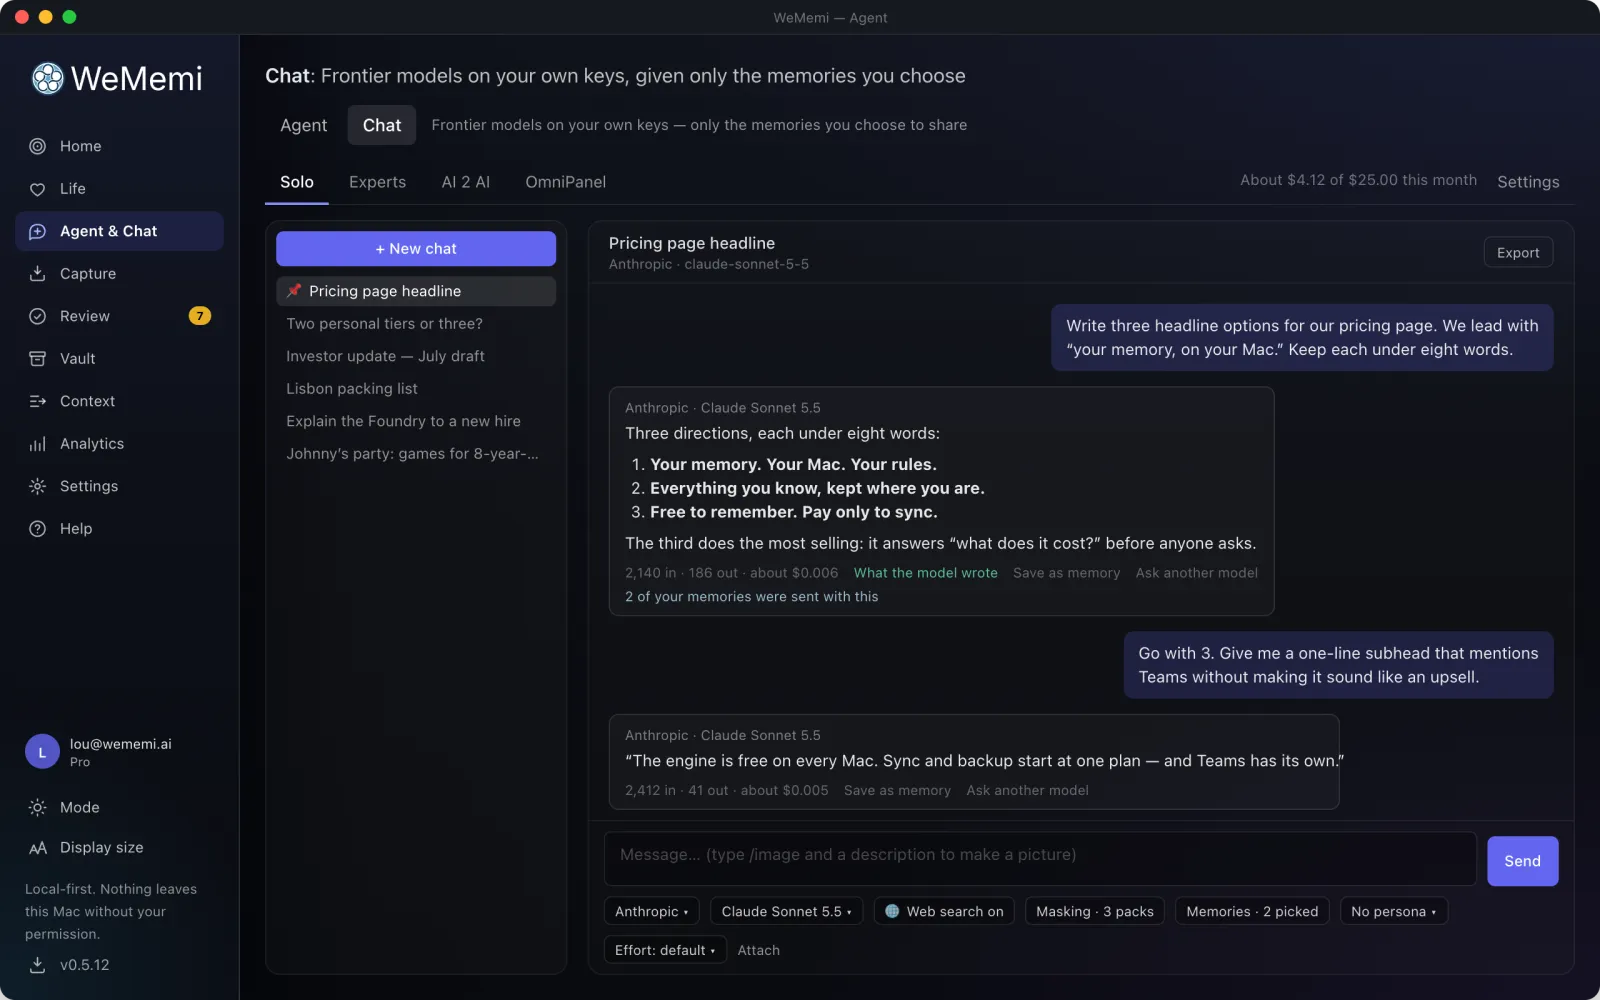Click 2 of your memories were sent

click(x=752, y=597)
